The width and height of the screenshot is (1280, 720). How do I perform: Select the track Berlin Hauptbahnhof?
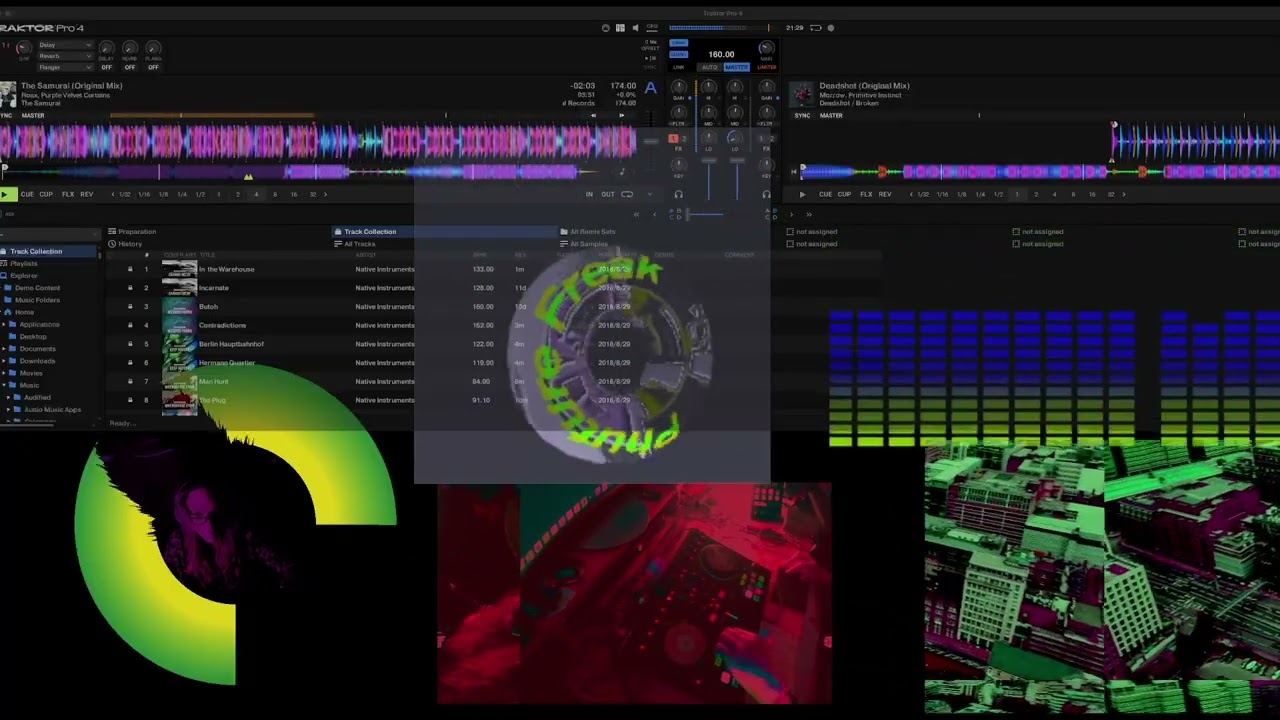(232, 344)
